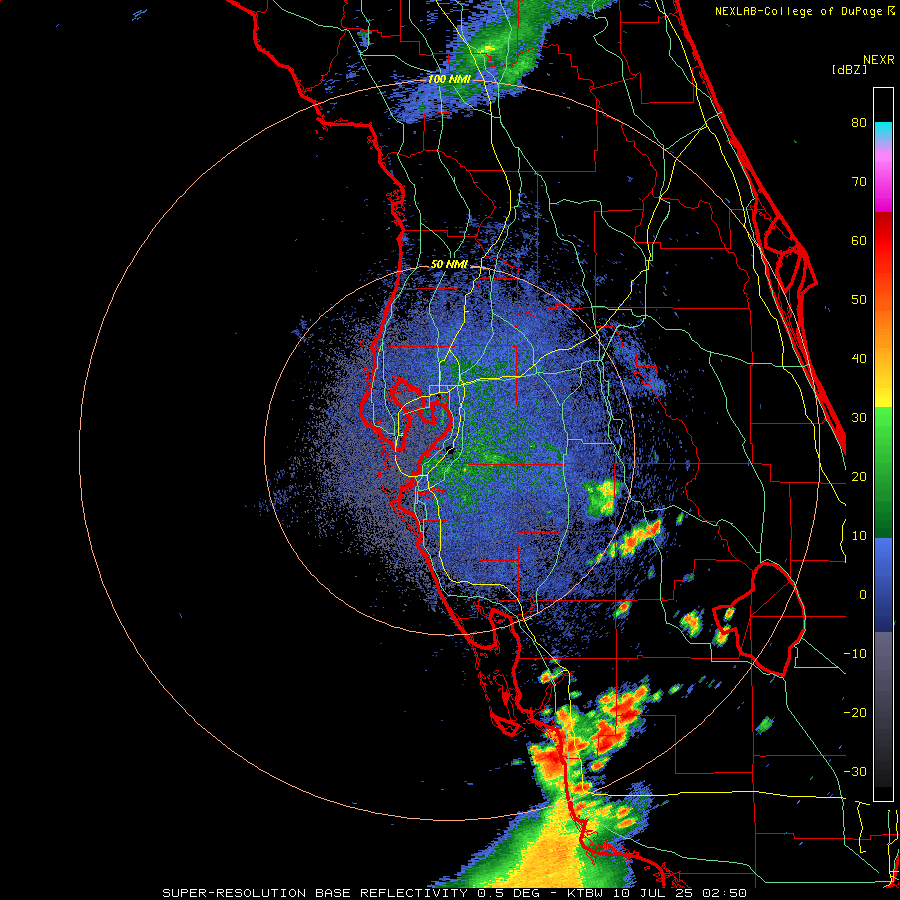Click the 10 dBZ scale value
The height and width of the screenshot is (900, 900).
tap(859, 536)
